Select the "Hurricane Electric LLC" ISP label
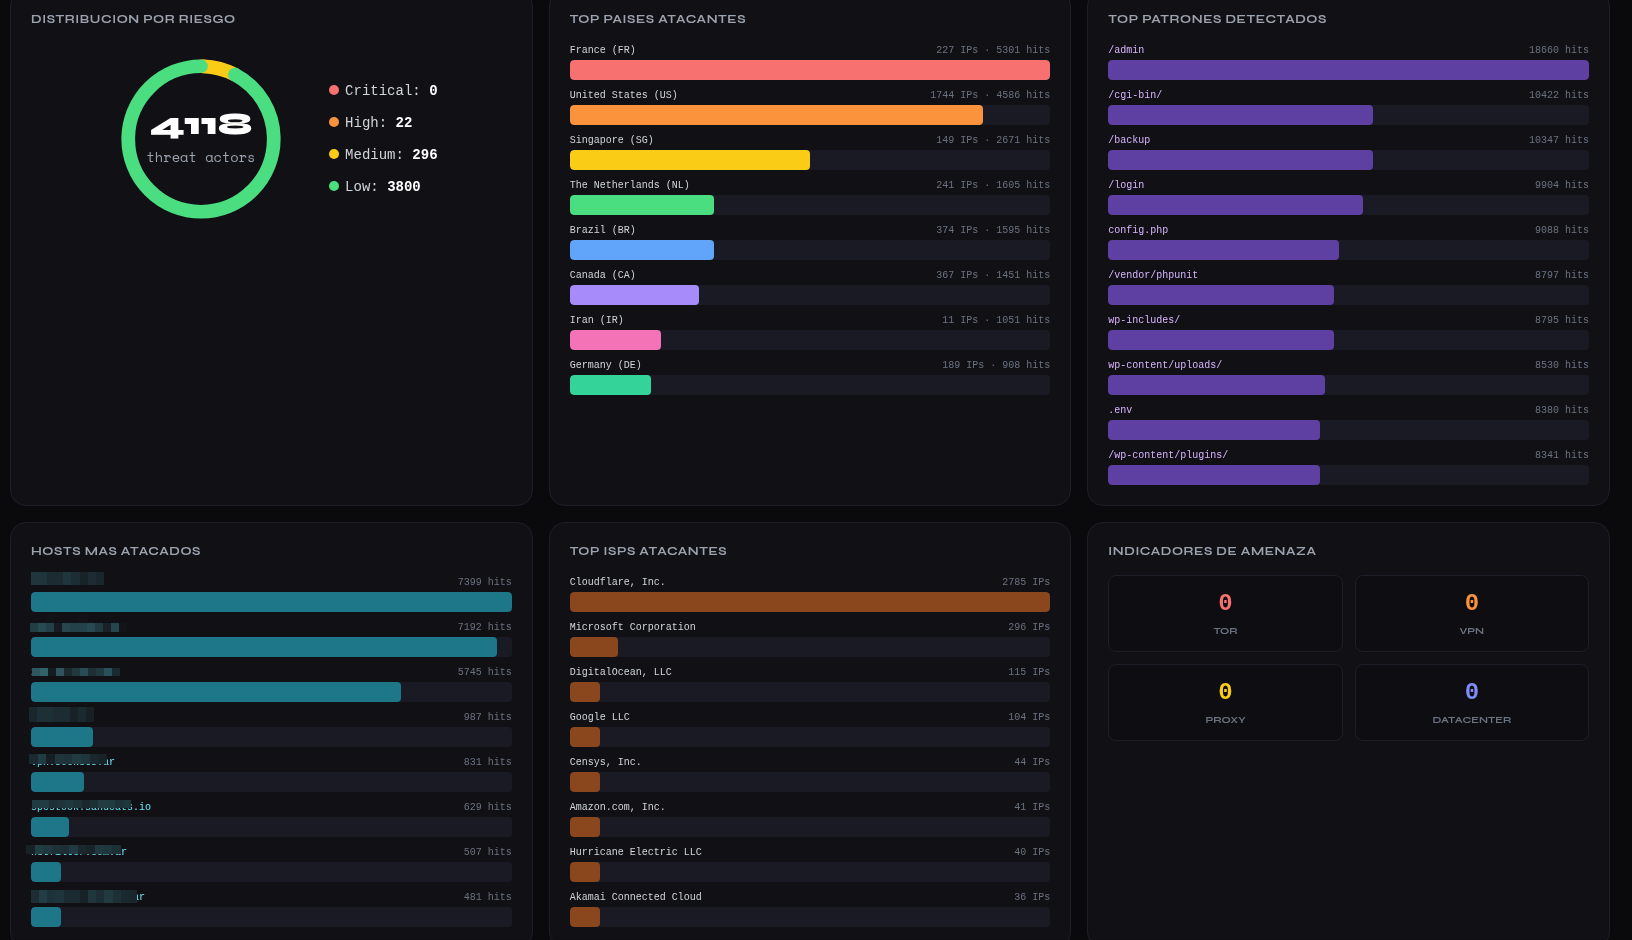The height and width of the screenshot is (940, 1632). coord(636,852)
